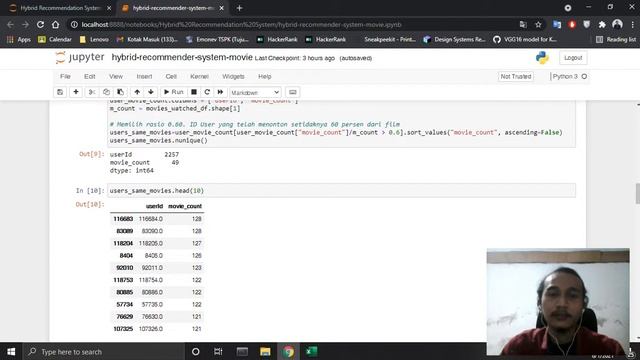Open the Apps bookmark

tap(19, 39)
